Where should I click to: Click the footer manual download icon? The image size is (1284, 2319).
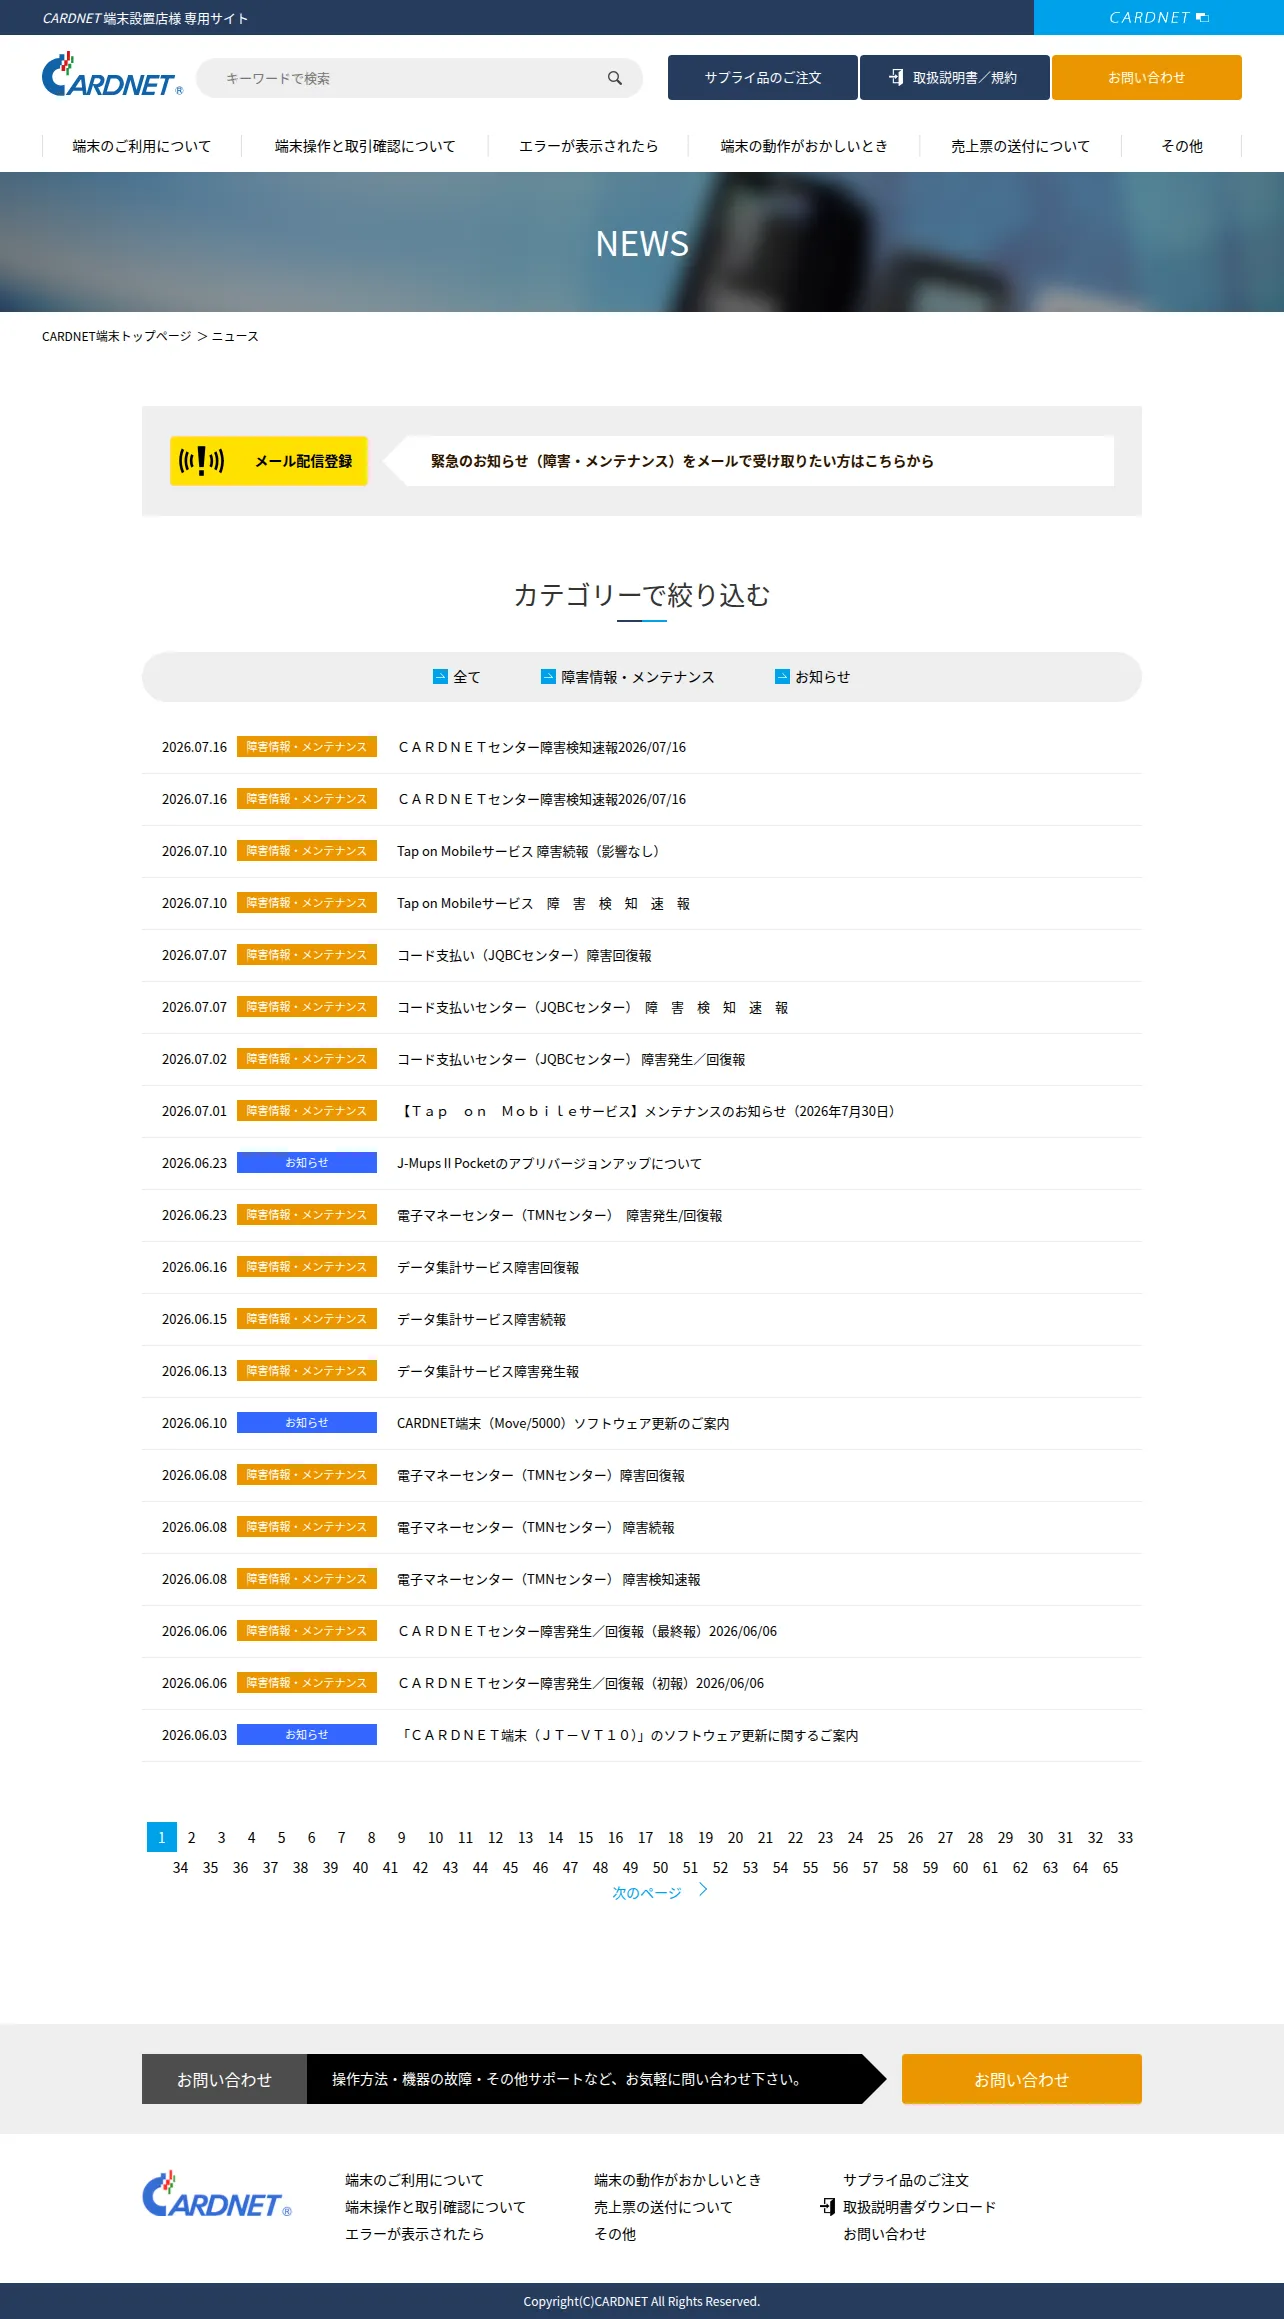(x=828, y=2206)
